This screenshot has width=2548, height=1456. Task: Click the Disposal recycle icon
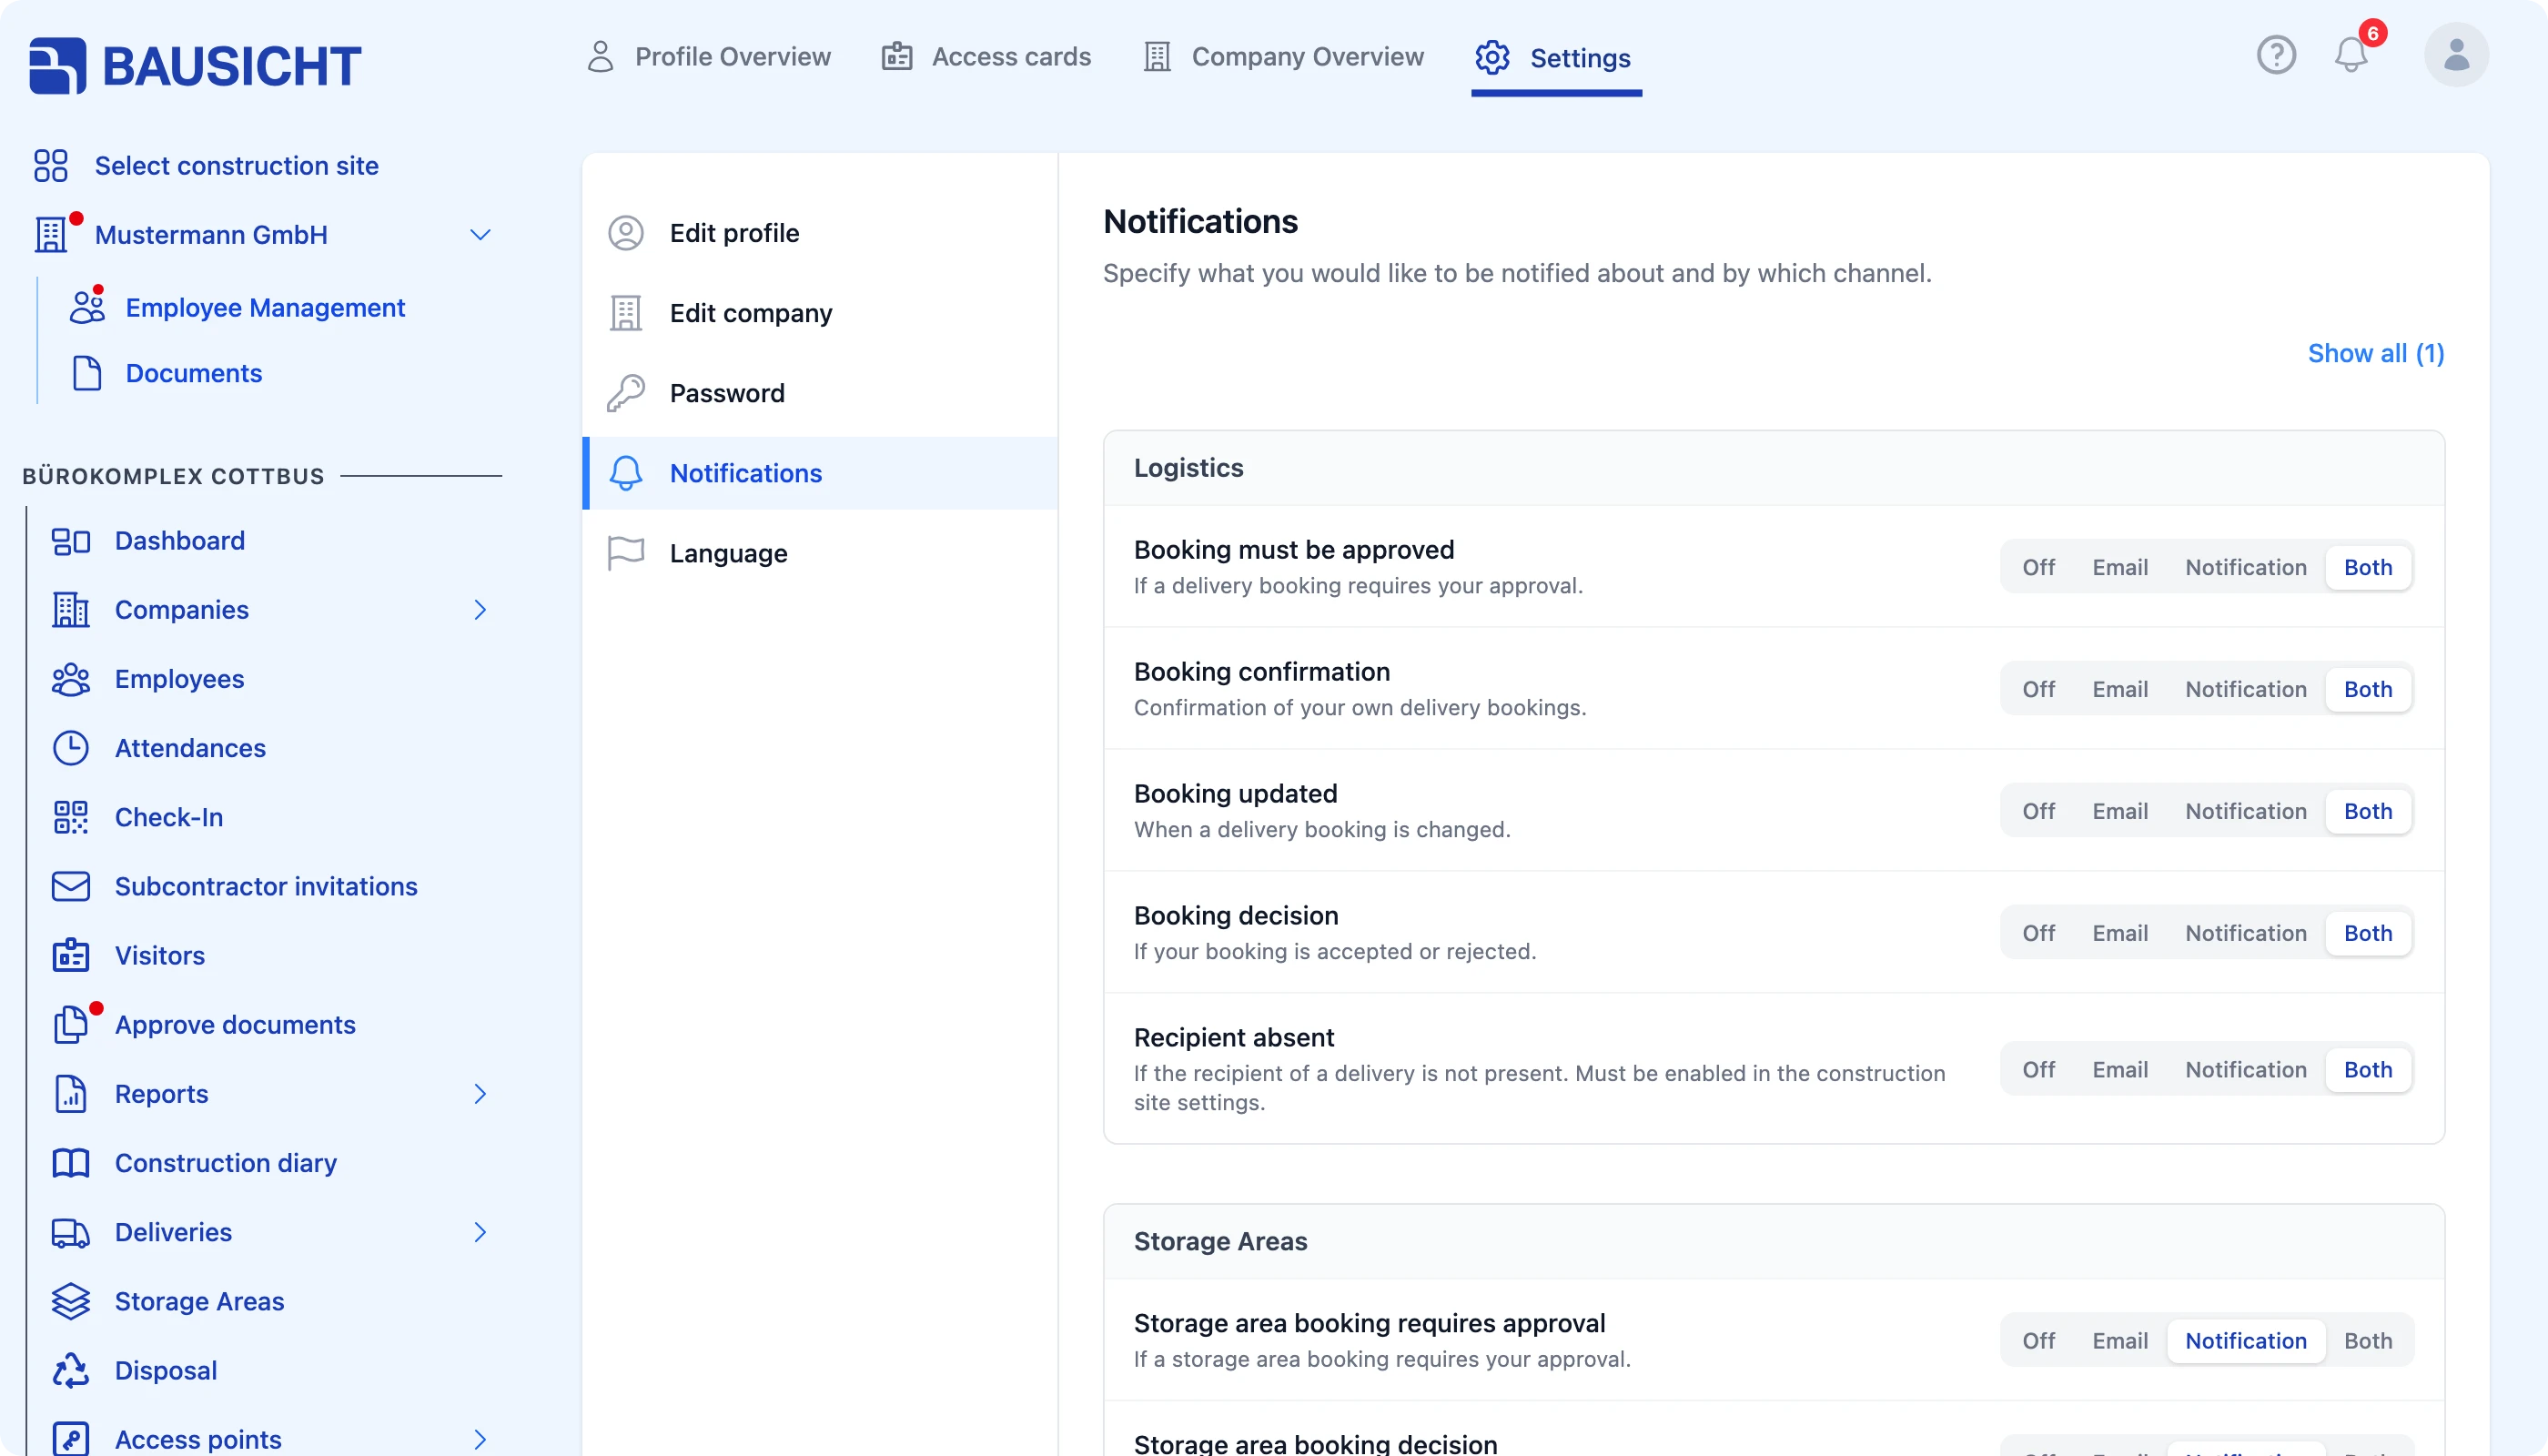pyautogui.click(x=71, y=1370)
